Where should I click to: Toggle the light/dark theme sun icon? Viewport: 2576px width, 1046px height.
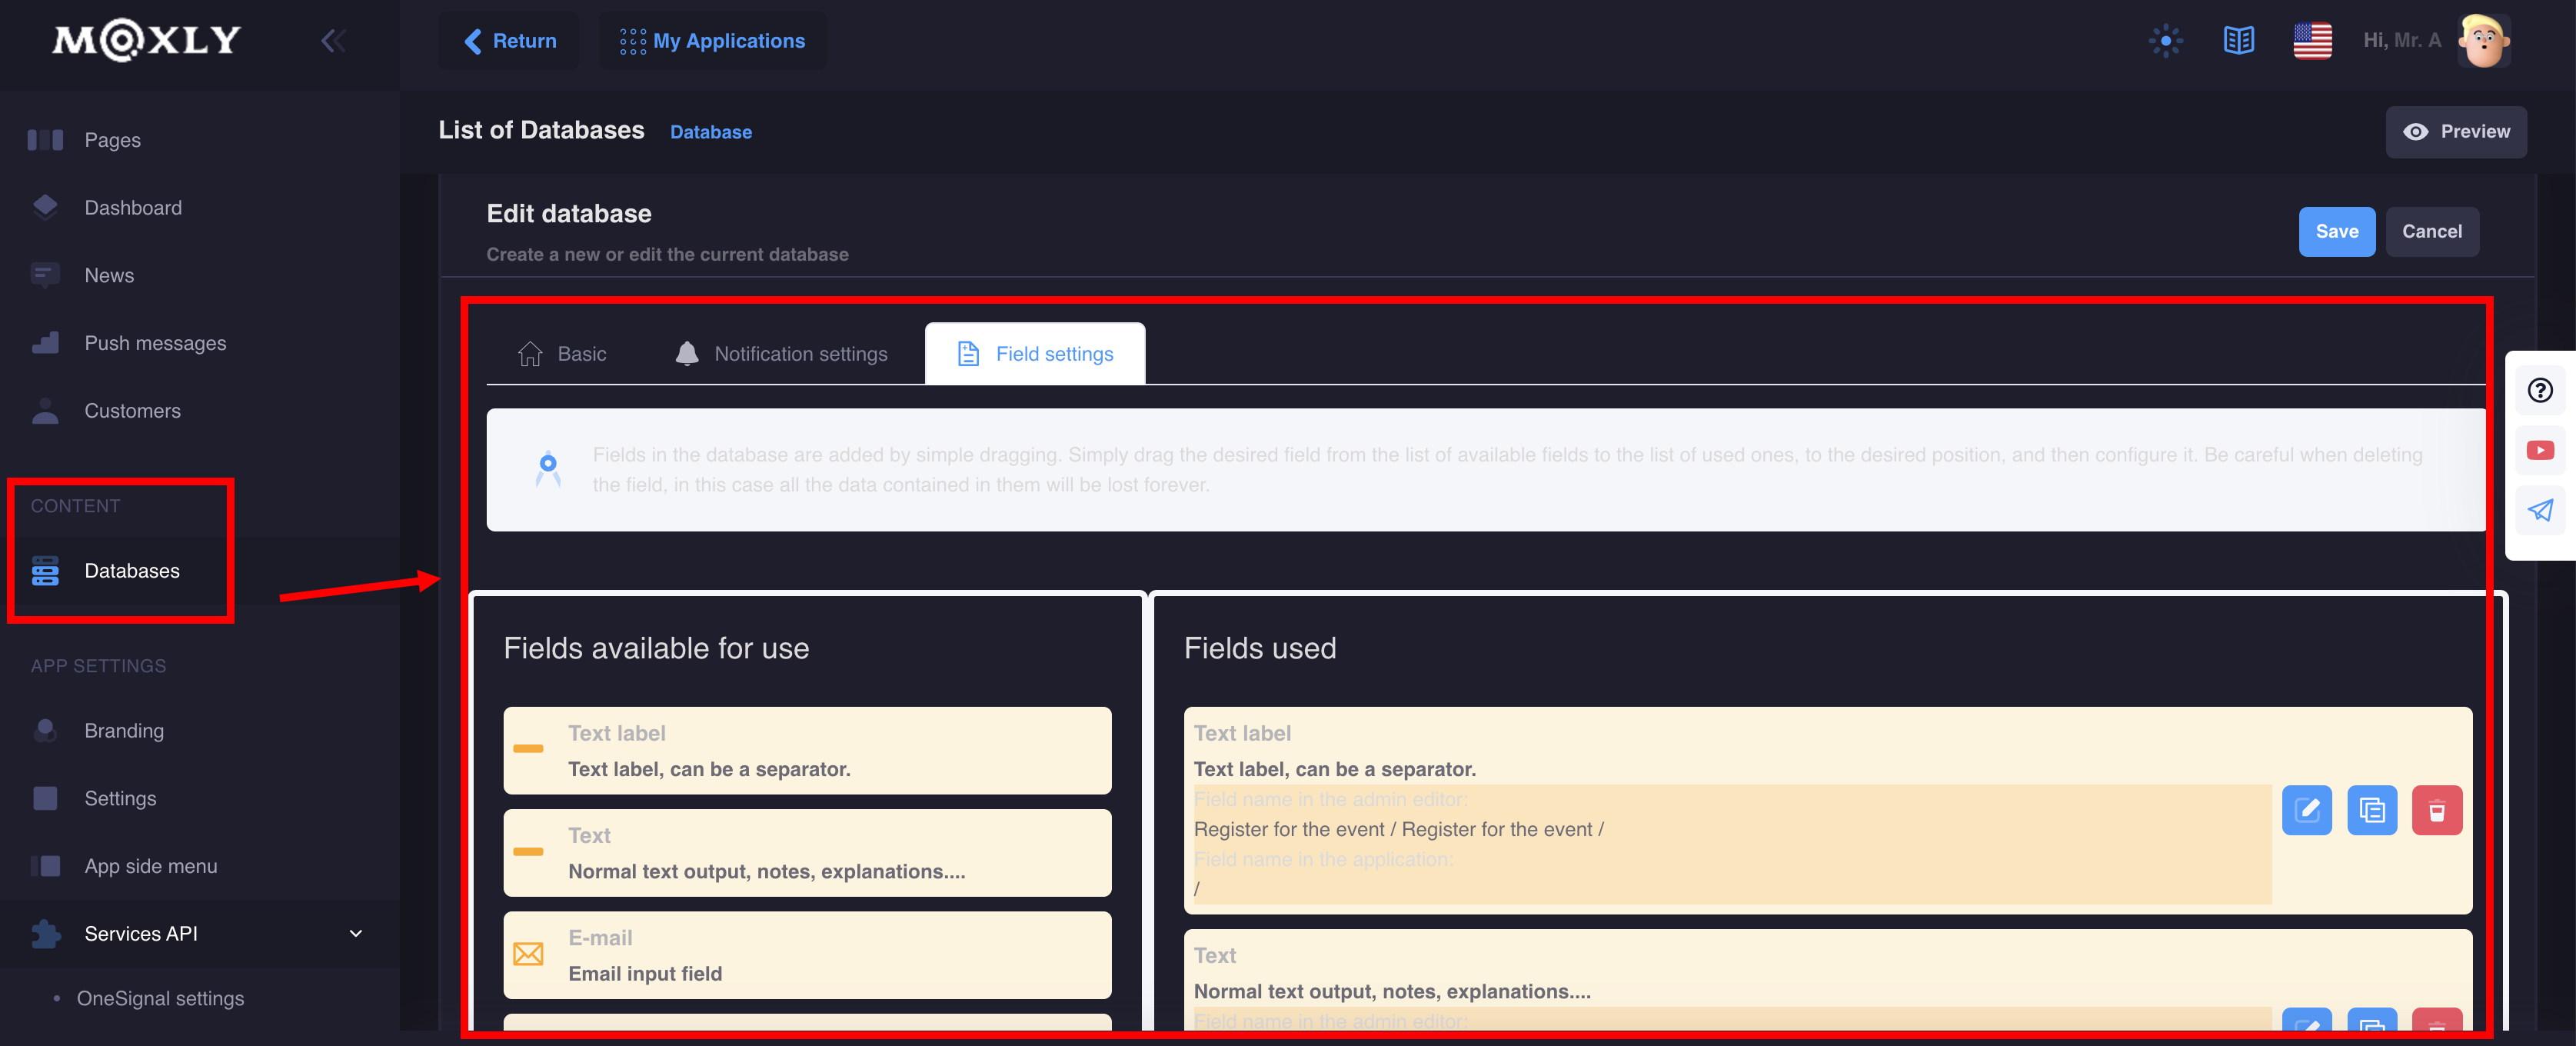(x=2166, y=41)
